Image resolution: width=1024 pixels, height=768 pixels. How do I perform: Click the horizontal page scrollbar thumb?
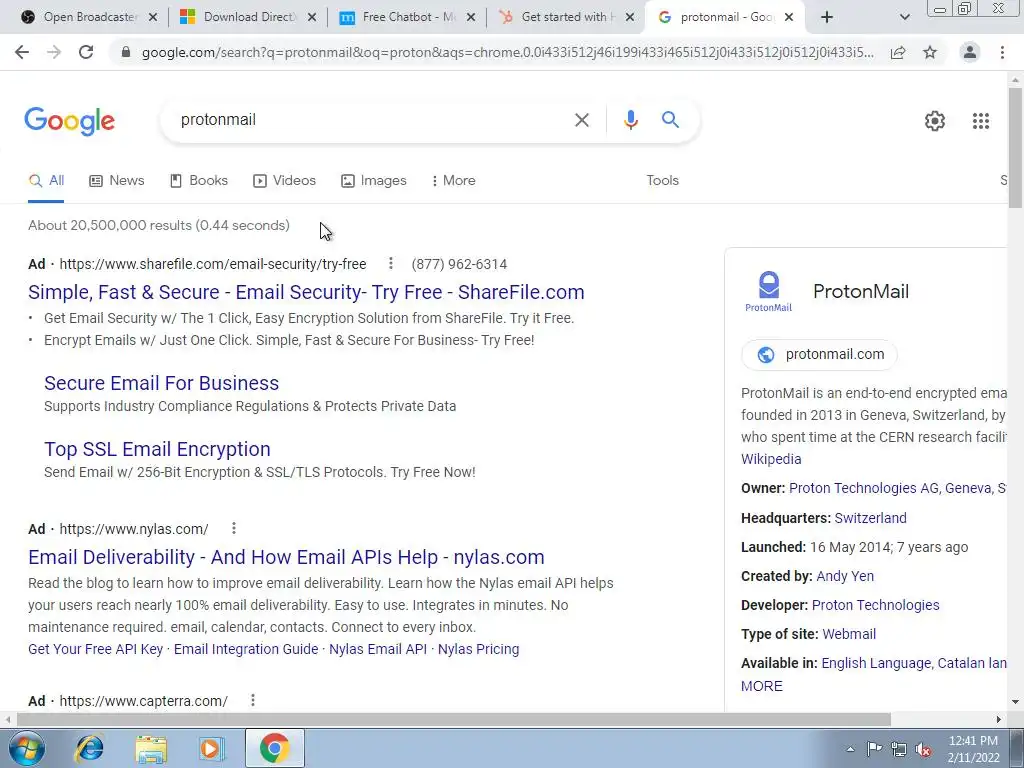tap(453, 719)
